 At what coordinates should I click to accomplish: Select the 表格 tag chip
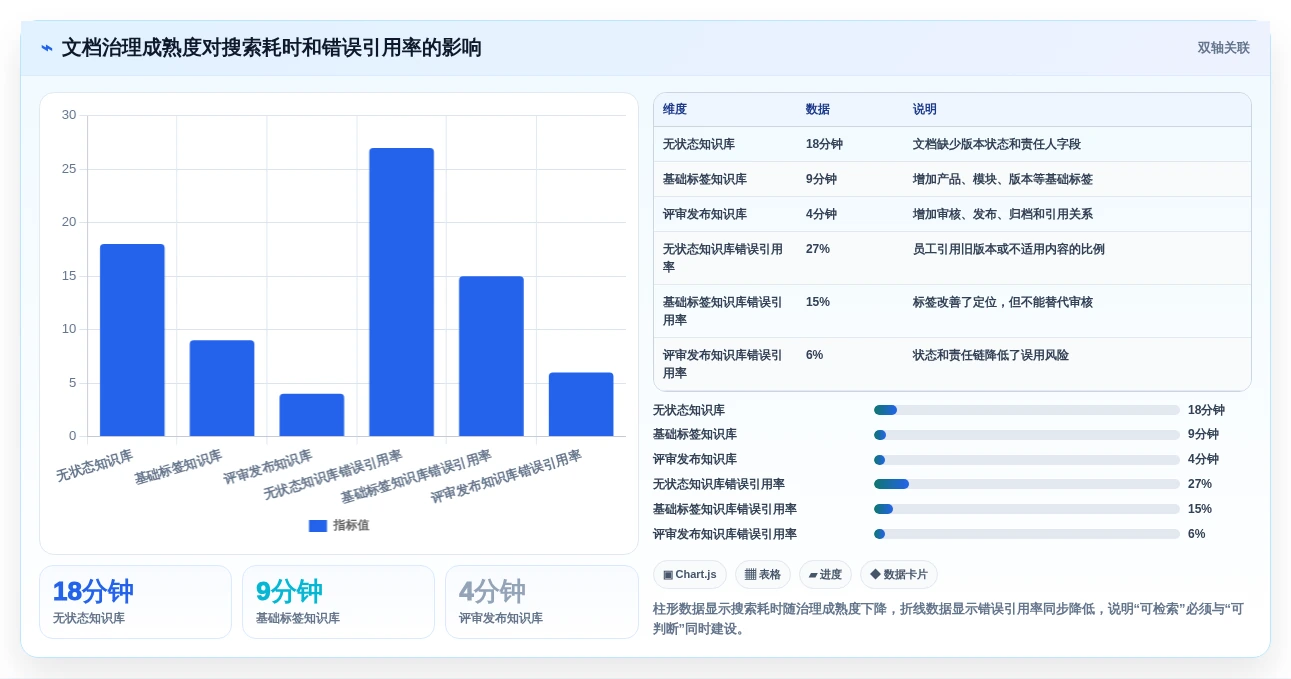(x=762, y=574)
